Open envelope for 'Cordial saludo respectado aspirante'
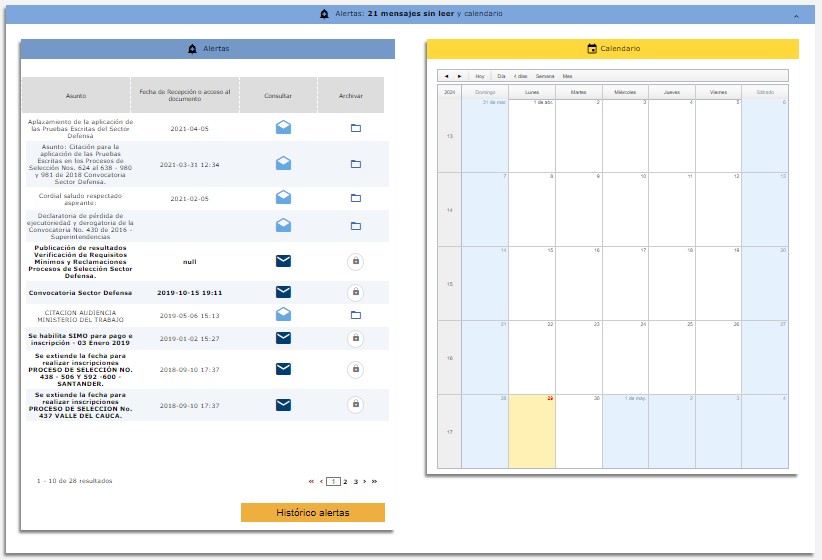 click(x=283, y=198)
